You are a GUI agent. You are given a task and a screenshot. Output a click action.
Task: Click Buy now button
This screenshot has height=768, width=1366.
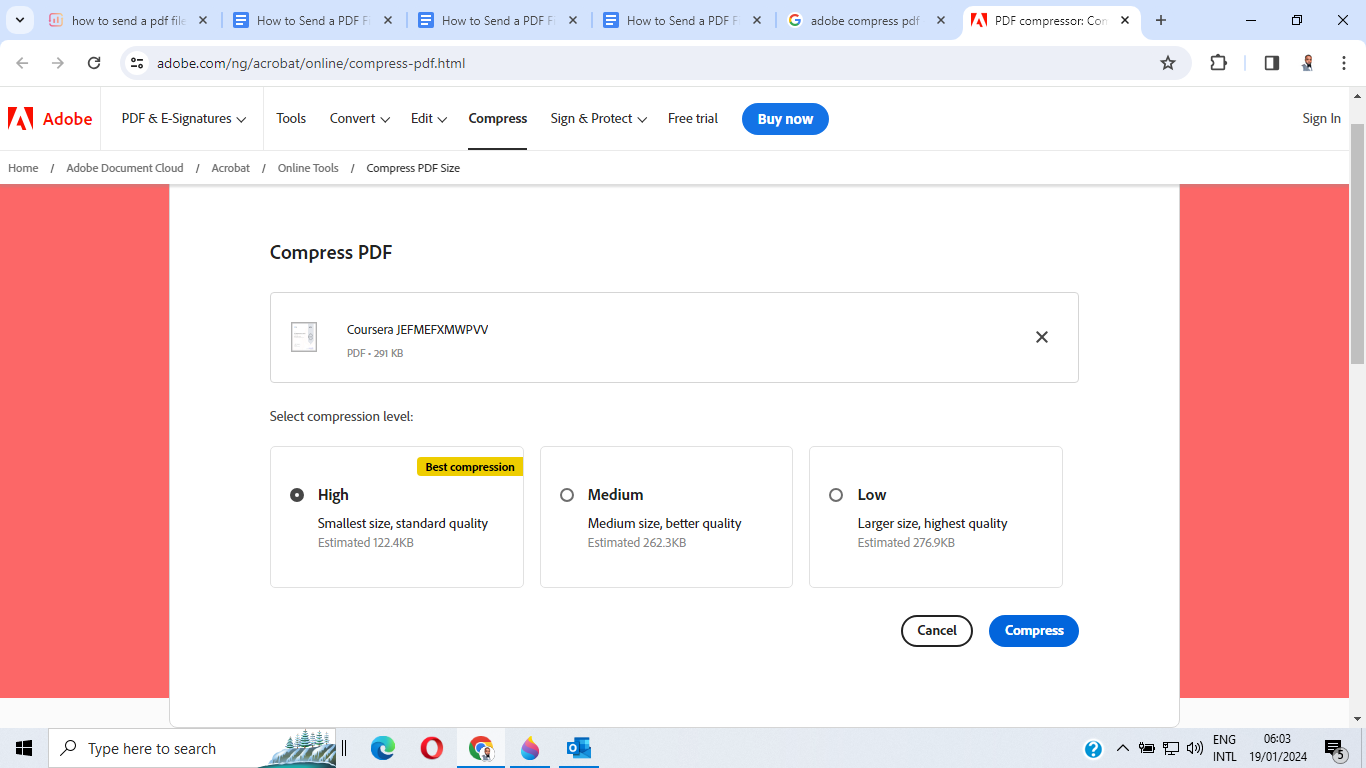pyautogui.click(x=785, y=119)
